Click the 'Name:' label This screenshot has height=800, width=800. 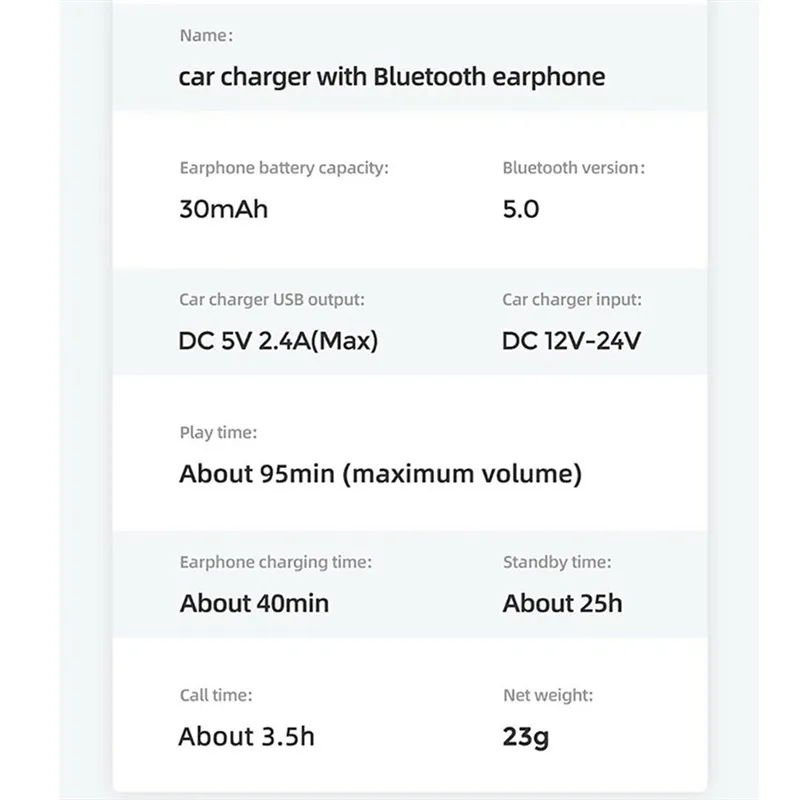point(206,35)
